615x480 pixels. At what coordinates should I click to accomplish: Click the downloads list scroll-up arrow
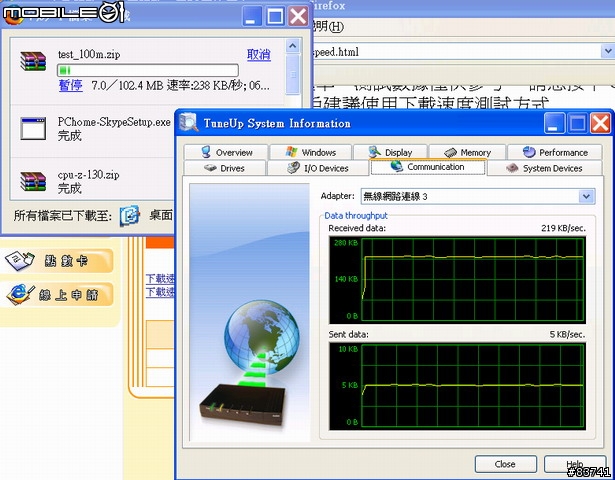[x=293, y=46]
